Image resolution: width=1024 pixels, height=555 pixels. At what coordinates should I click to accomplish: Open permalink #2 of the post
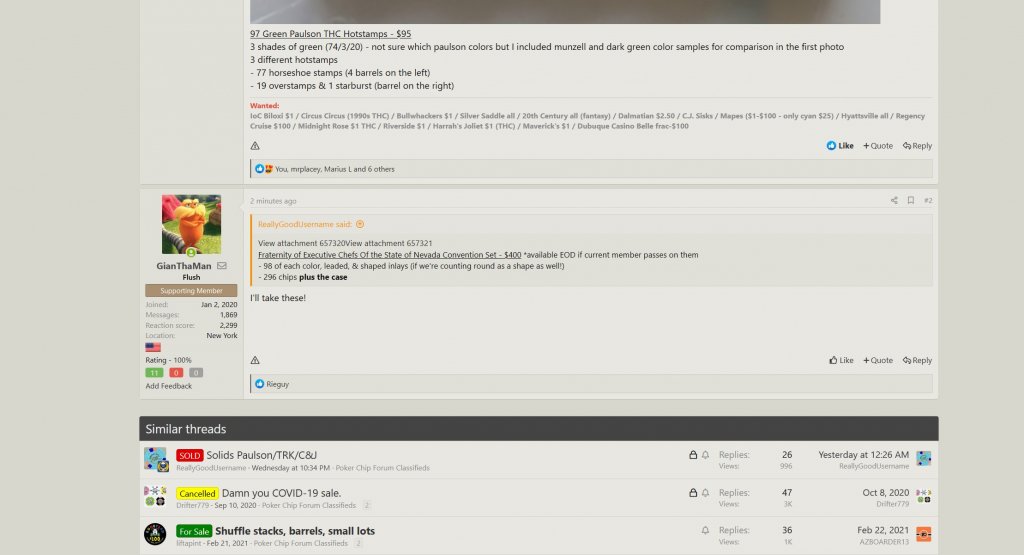point(928,200)
